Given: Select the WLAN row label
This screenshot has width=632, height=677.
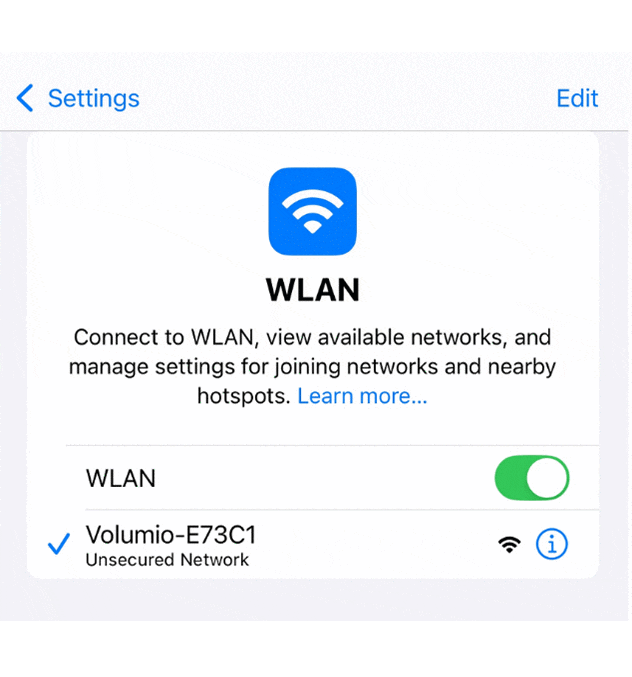Looking at the screenshot, I should click(x=120, y=478).
